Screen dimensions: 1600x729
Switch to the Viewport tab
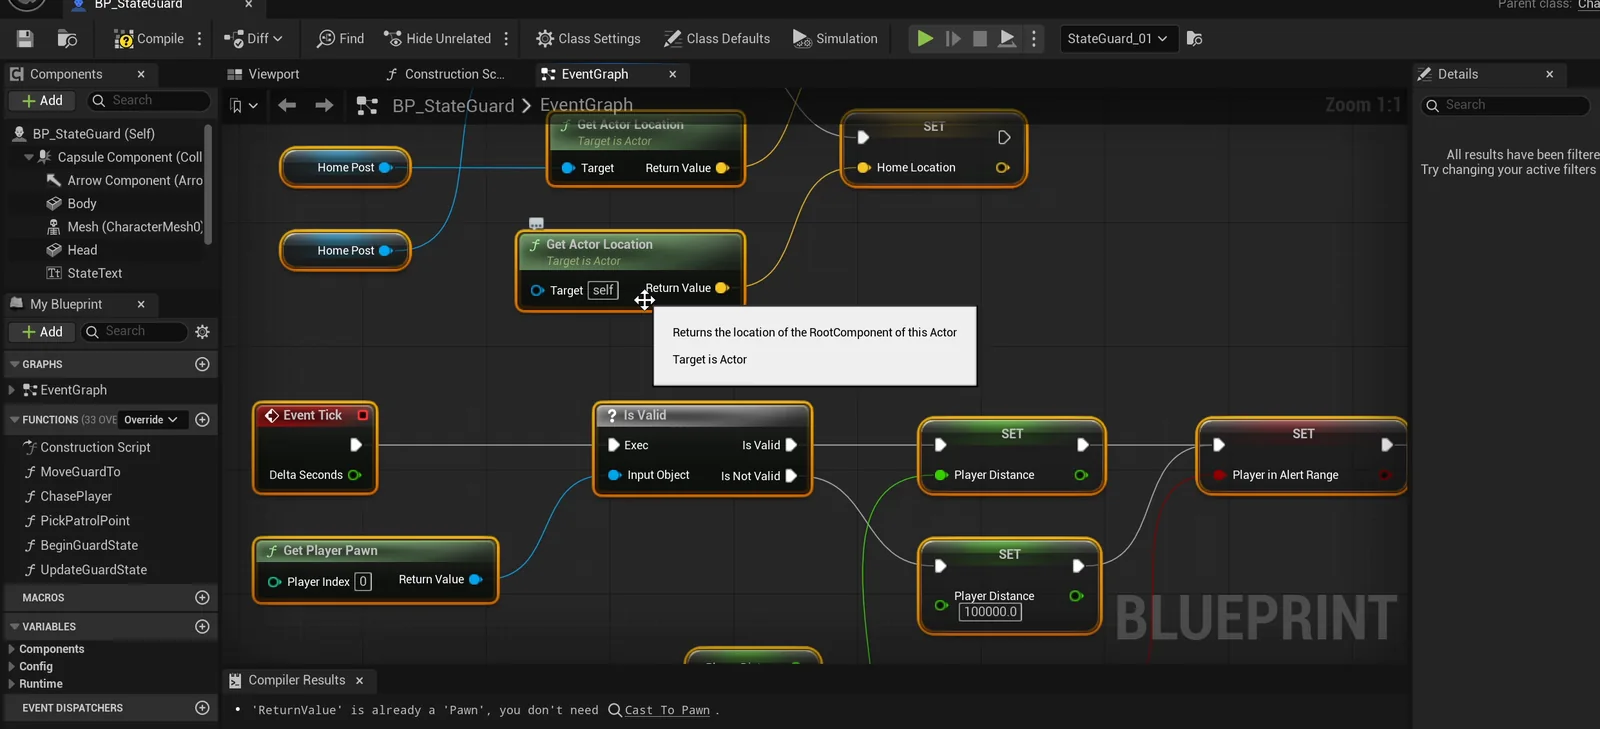[x=264, y=74]
